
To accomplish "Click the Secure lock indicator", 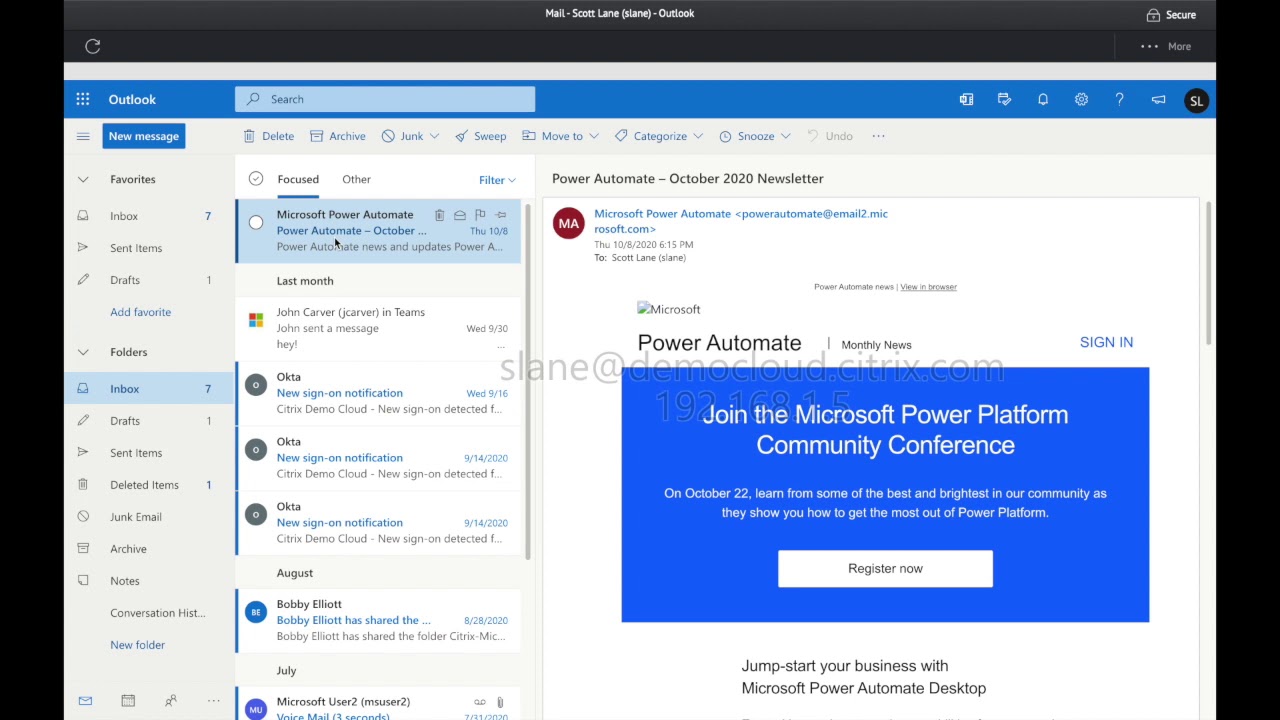I will point(1171,15).
